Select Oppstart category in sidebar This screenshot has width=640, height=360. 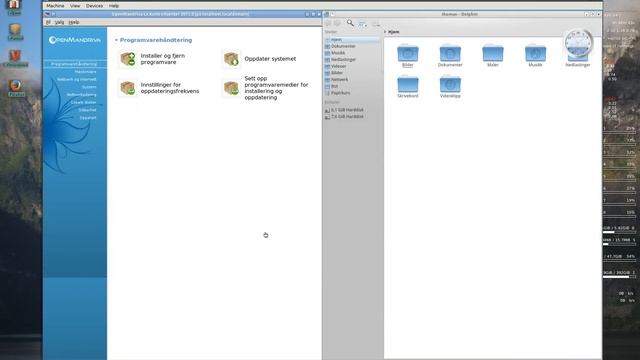[x=88, y=118]
